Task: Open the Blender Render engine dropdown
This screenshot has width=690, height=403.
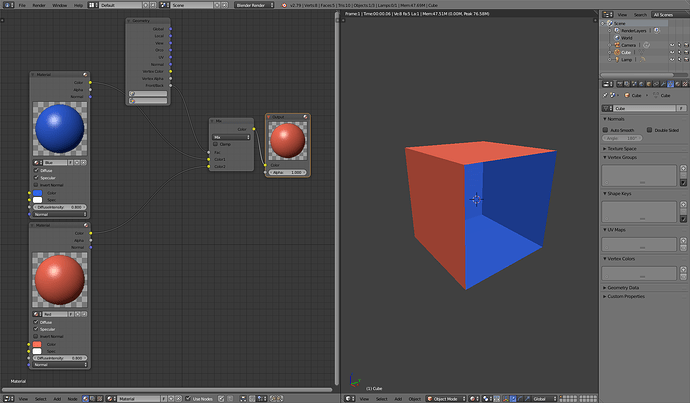Action: (254, 5)
